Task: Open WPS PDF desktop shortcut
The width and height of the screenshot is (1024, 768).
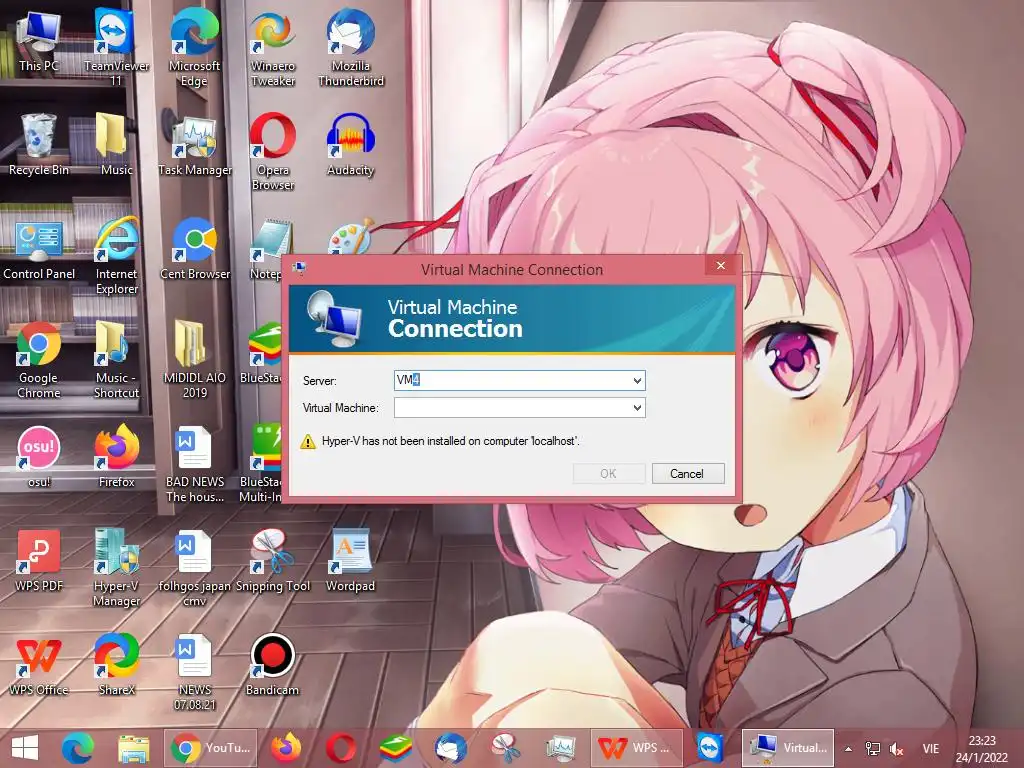Action: coord(39,560)
